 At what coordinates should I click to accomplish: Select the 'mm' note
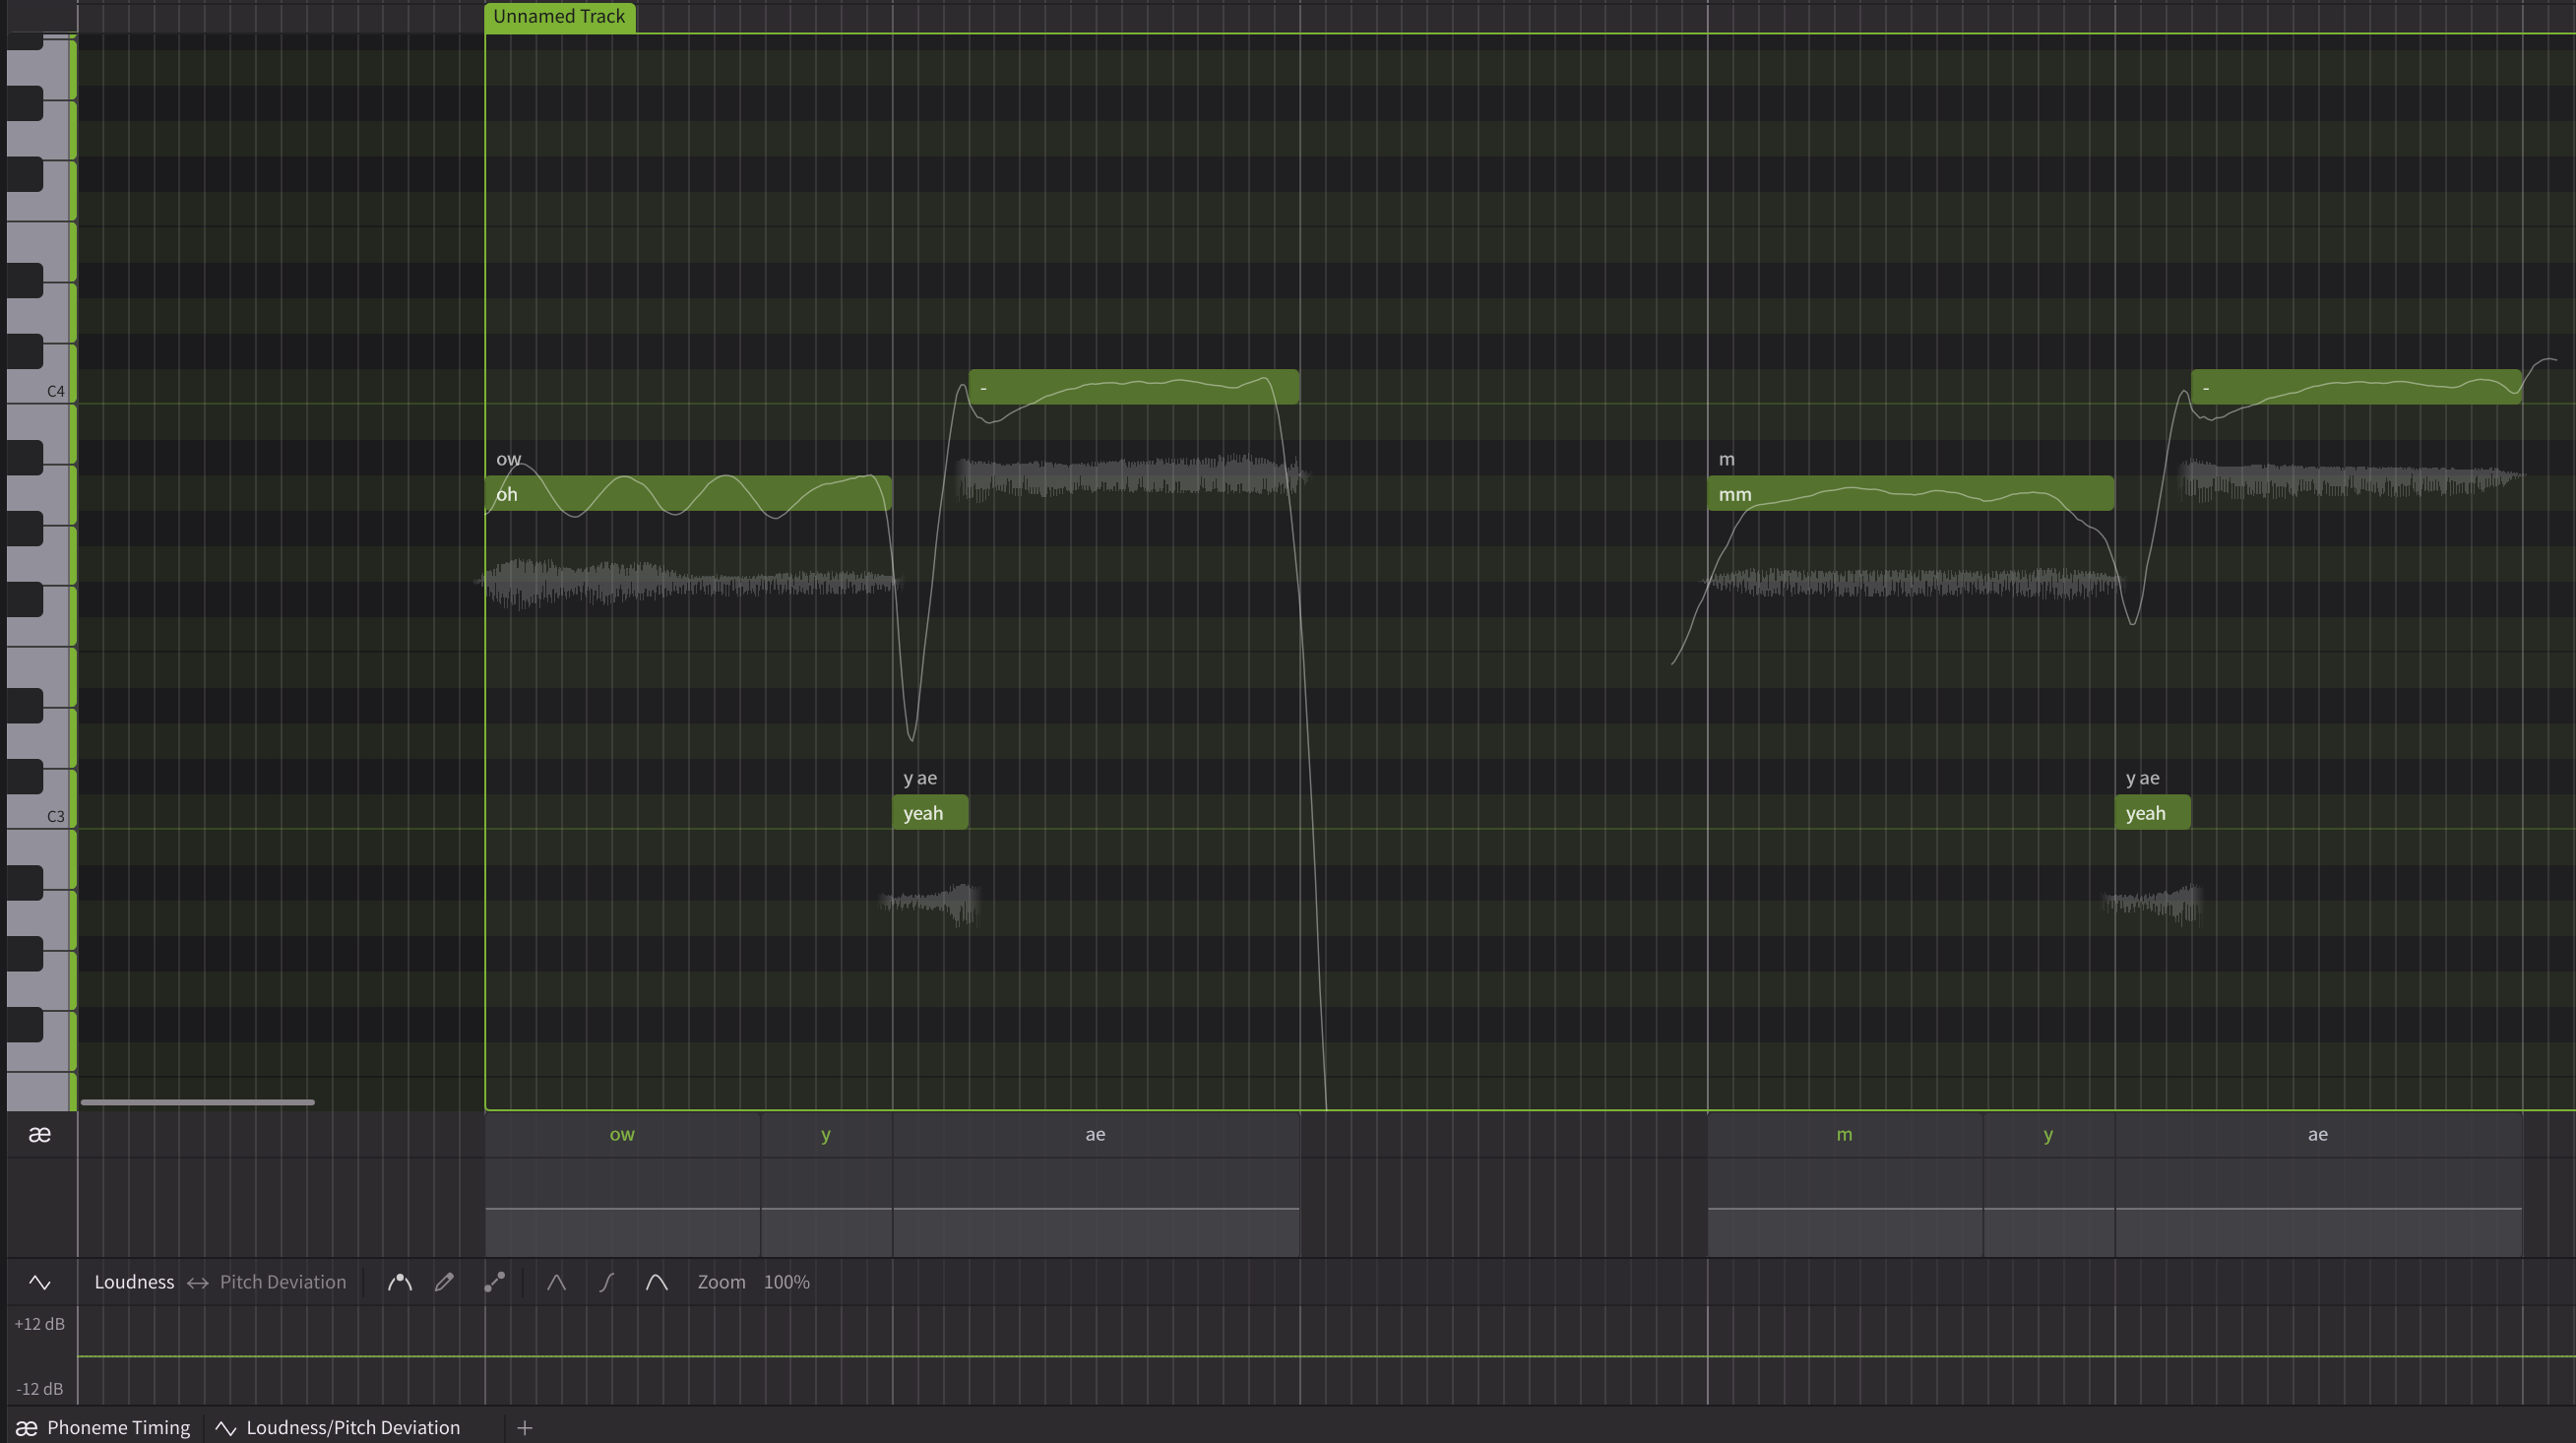point(1911,494)
